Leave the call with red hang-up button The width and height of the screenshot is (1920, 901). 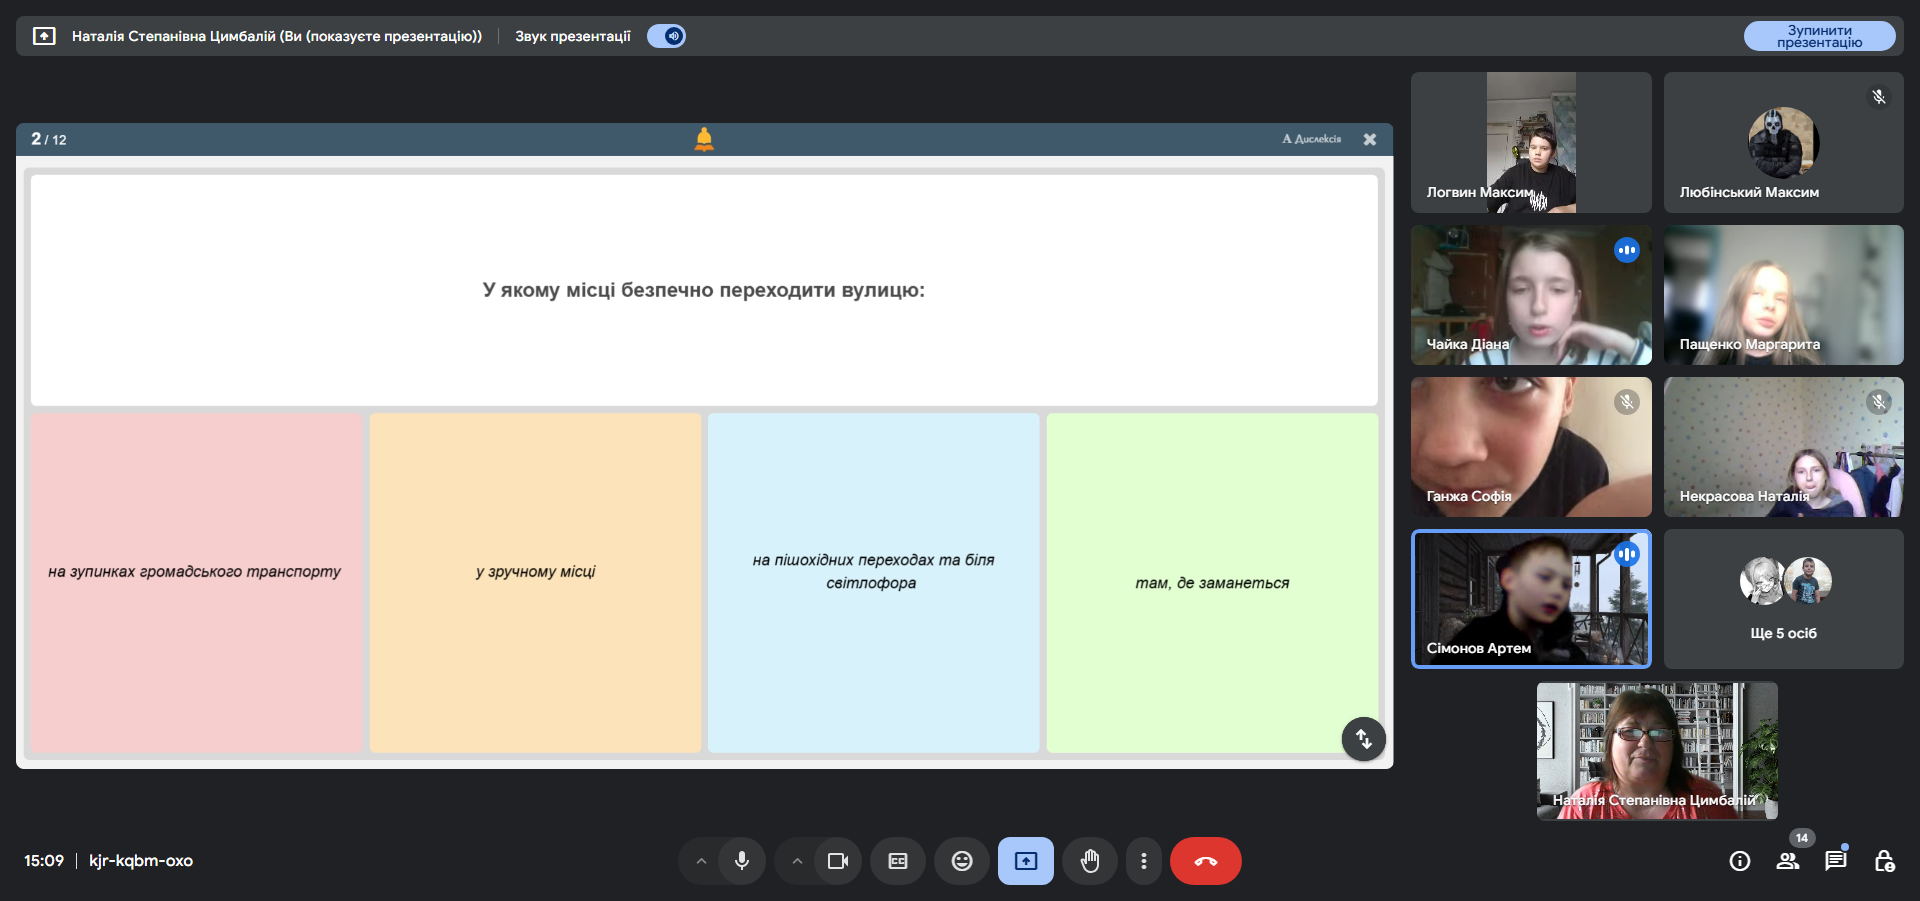point(1206,861)
